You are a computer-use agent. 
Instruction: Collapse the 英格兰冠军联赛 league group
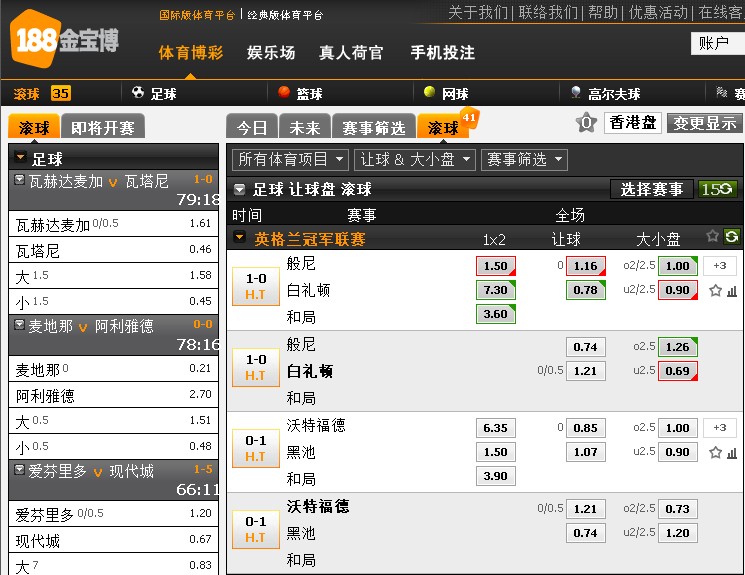239,236
